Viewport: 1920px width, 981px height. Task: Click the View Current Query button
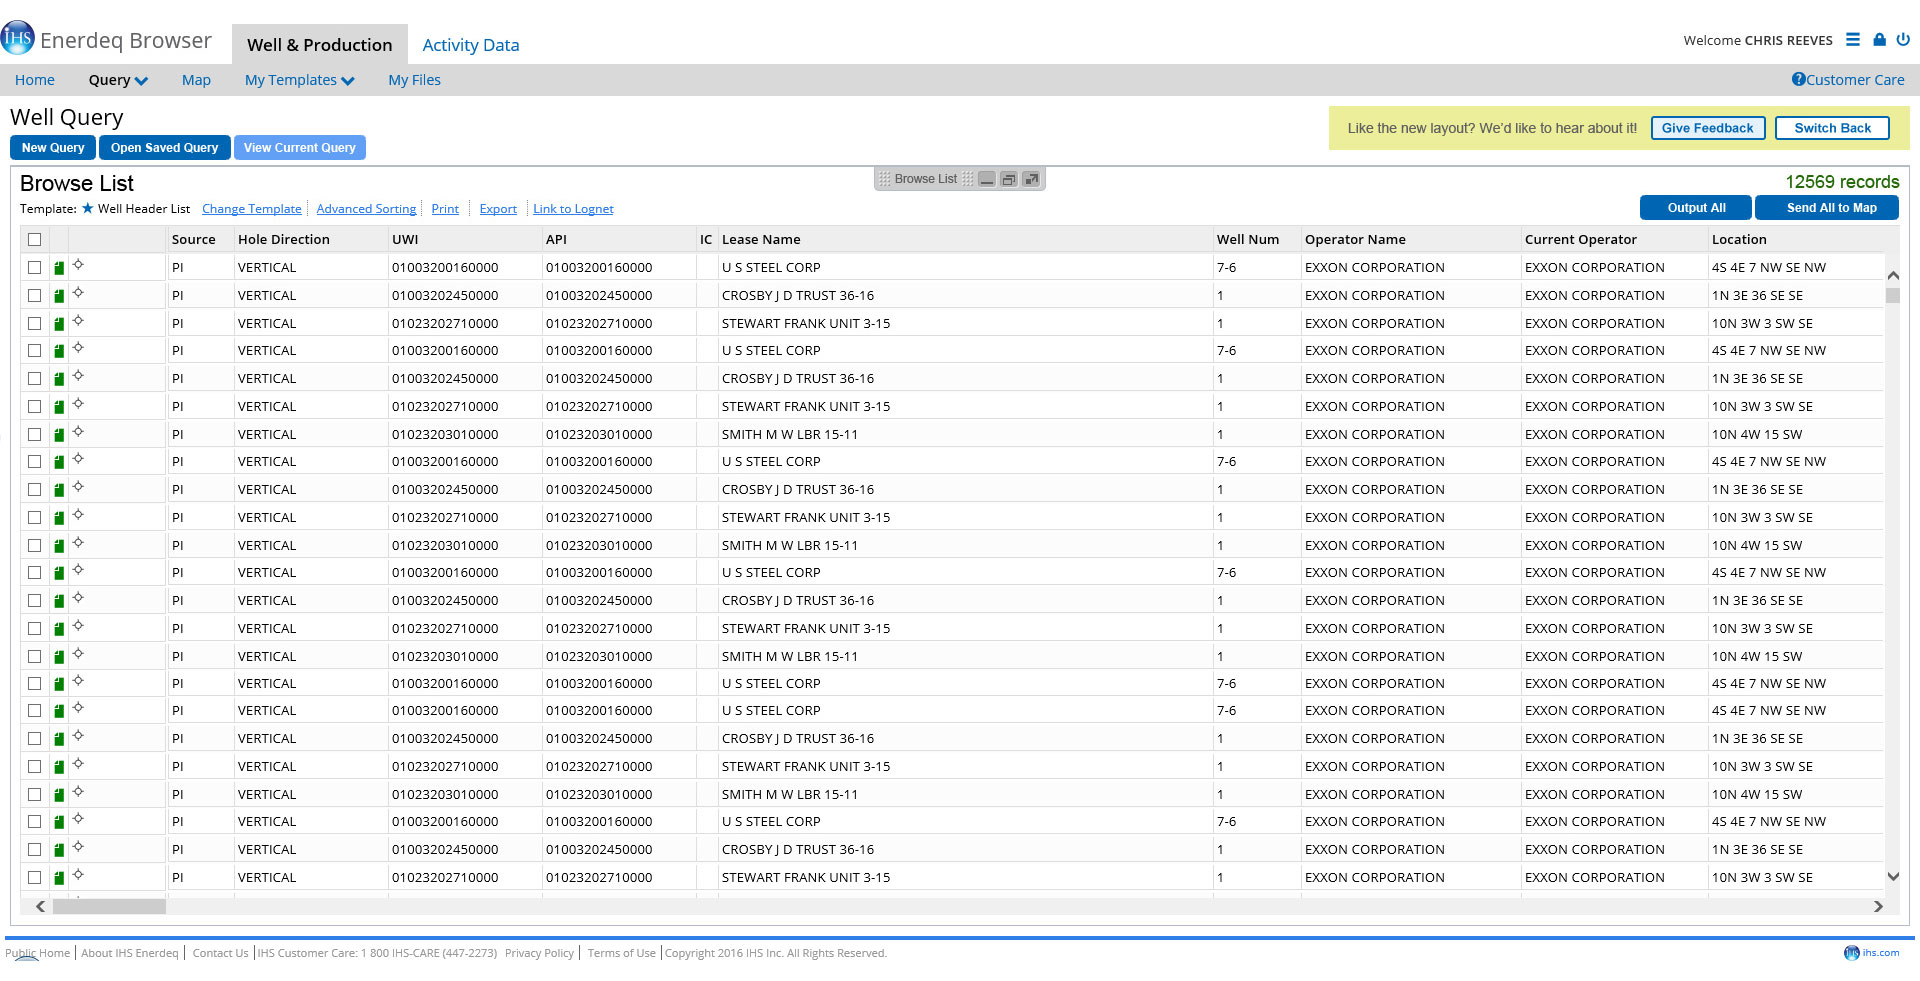coord(300,147)
